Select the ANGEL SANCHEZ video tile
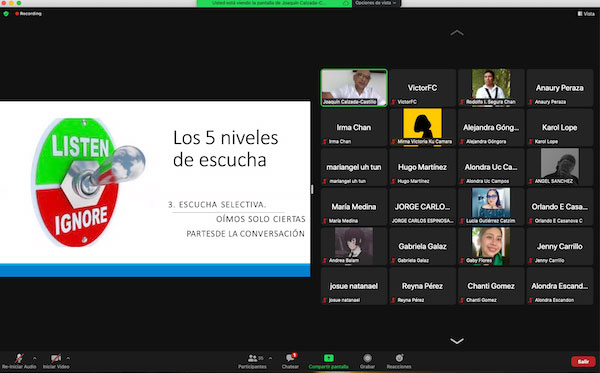Screen dimensions: 600x373 click(560, 167)
